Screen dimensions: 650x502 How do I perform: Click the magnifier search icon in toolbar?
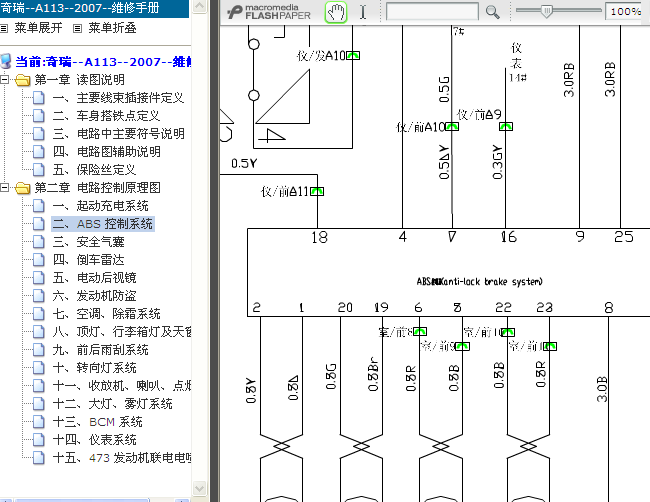click(492, 12)
